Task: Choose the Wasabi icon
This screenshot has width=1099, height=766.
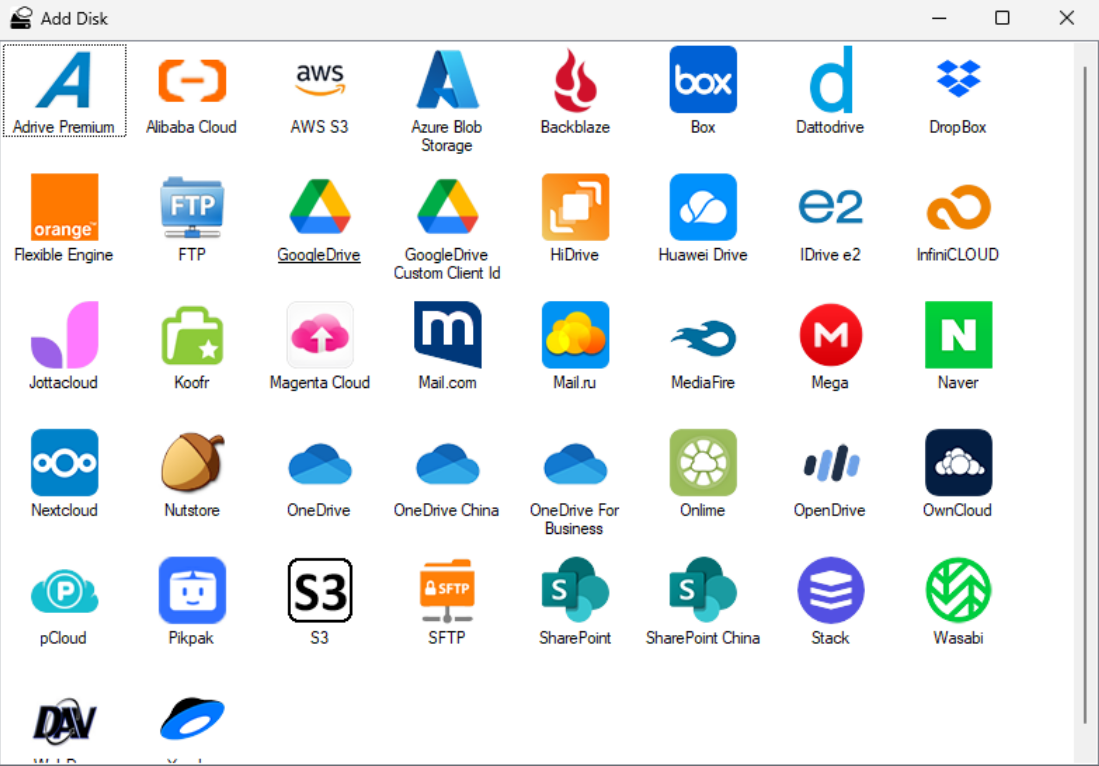Action: [958, 590]
